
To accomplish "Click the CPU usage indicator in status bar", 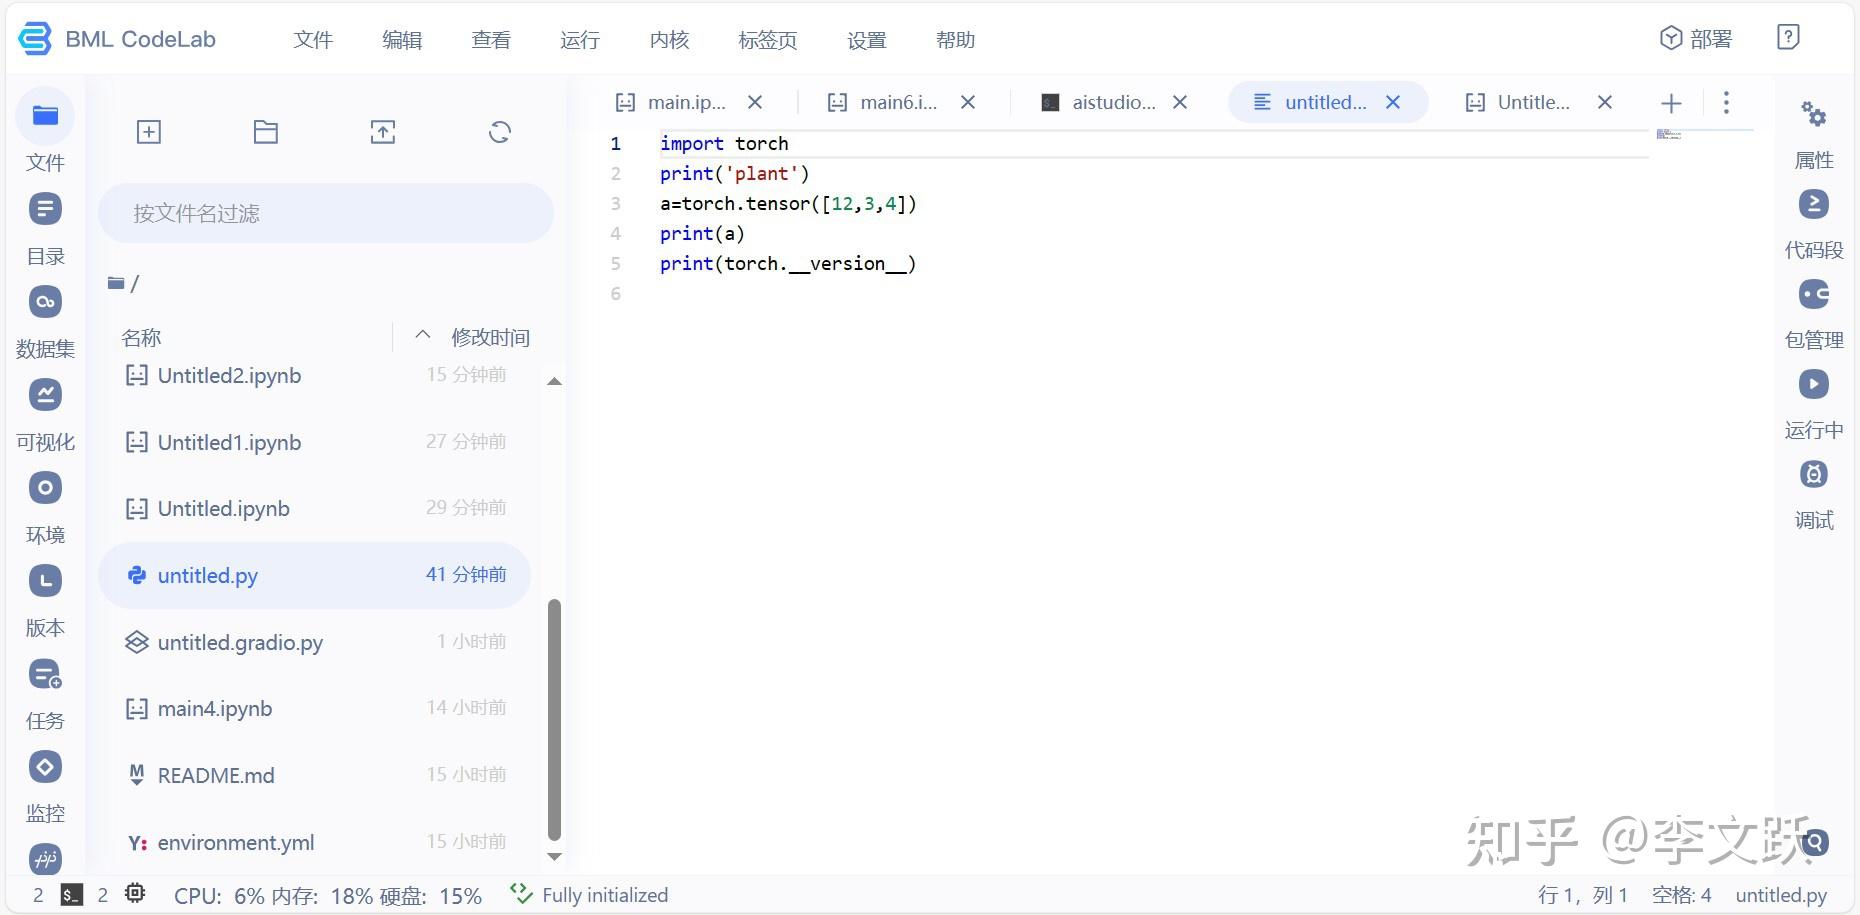I will pyautogui.click(x=208, y=893).
